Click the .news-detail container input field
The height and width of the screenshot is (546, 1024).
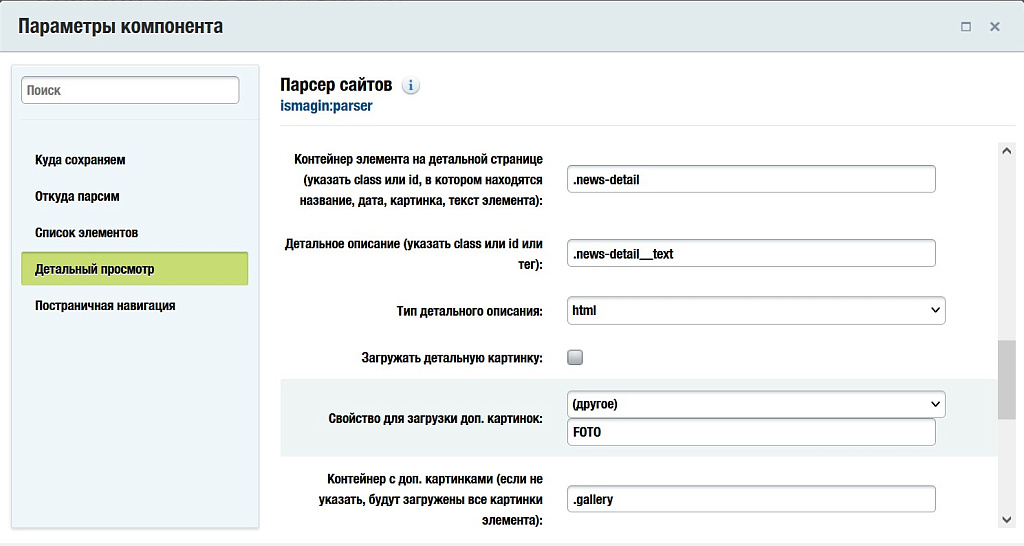750,180
